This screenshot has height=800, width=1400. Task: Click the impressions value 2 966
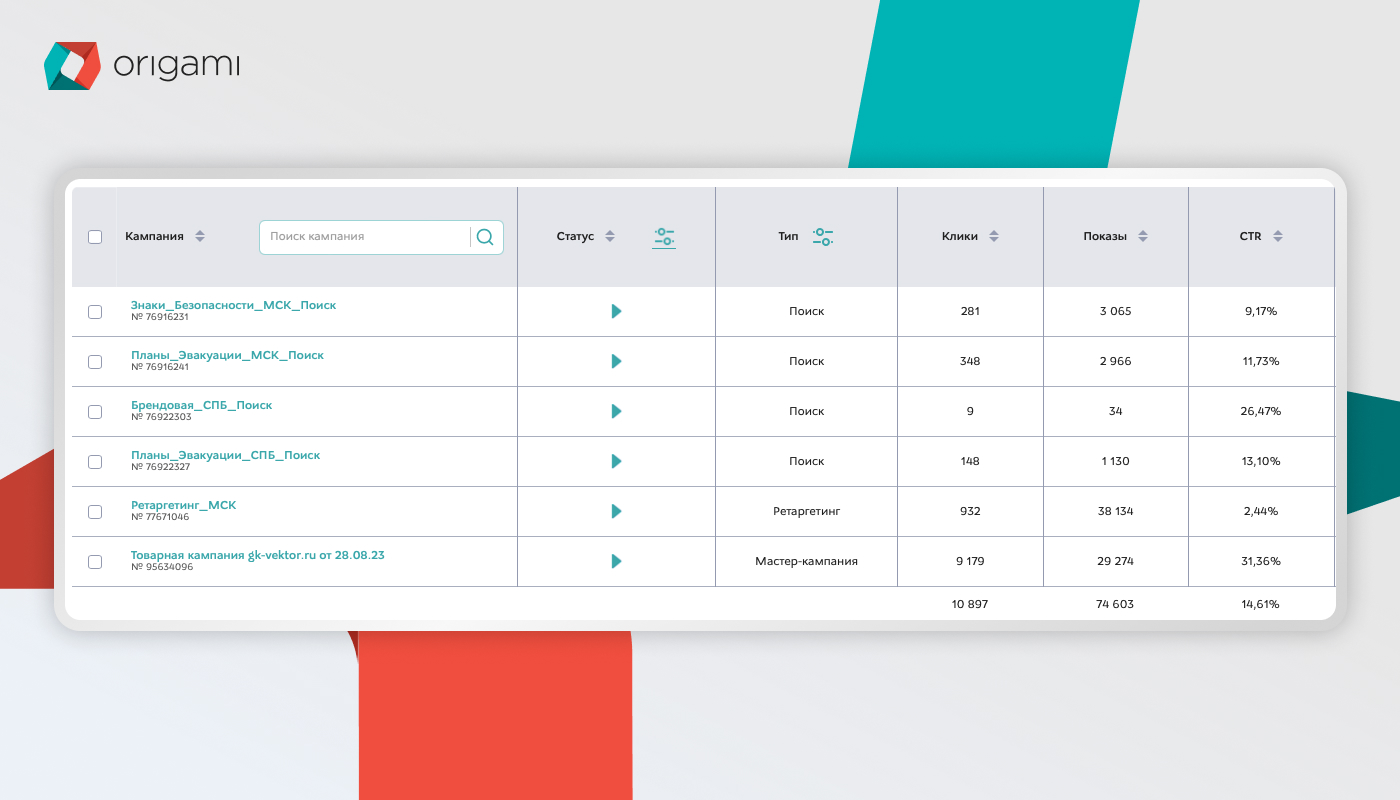pos(1115,361)
